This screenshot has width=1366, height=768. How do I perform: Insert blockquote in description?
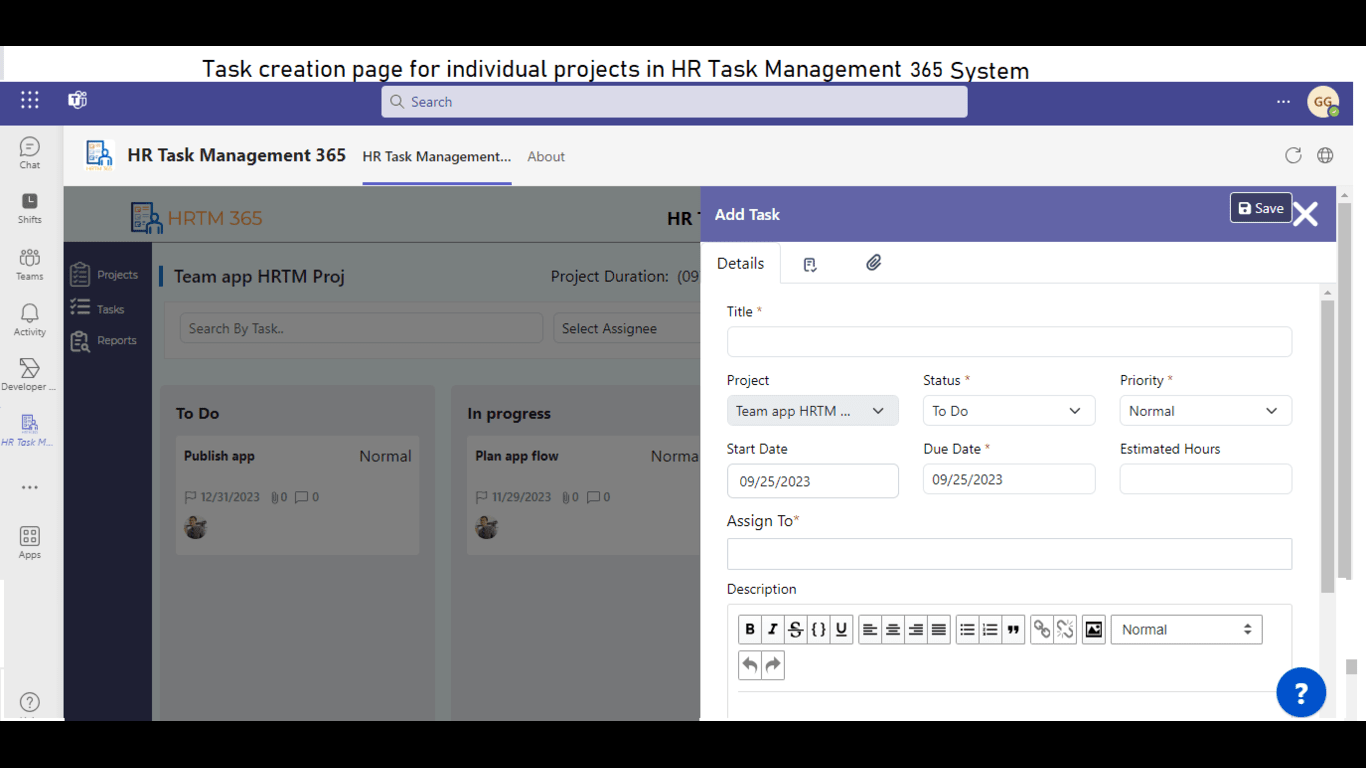(1013, 629)
